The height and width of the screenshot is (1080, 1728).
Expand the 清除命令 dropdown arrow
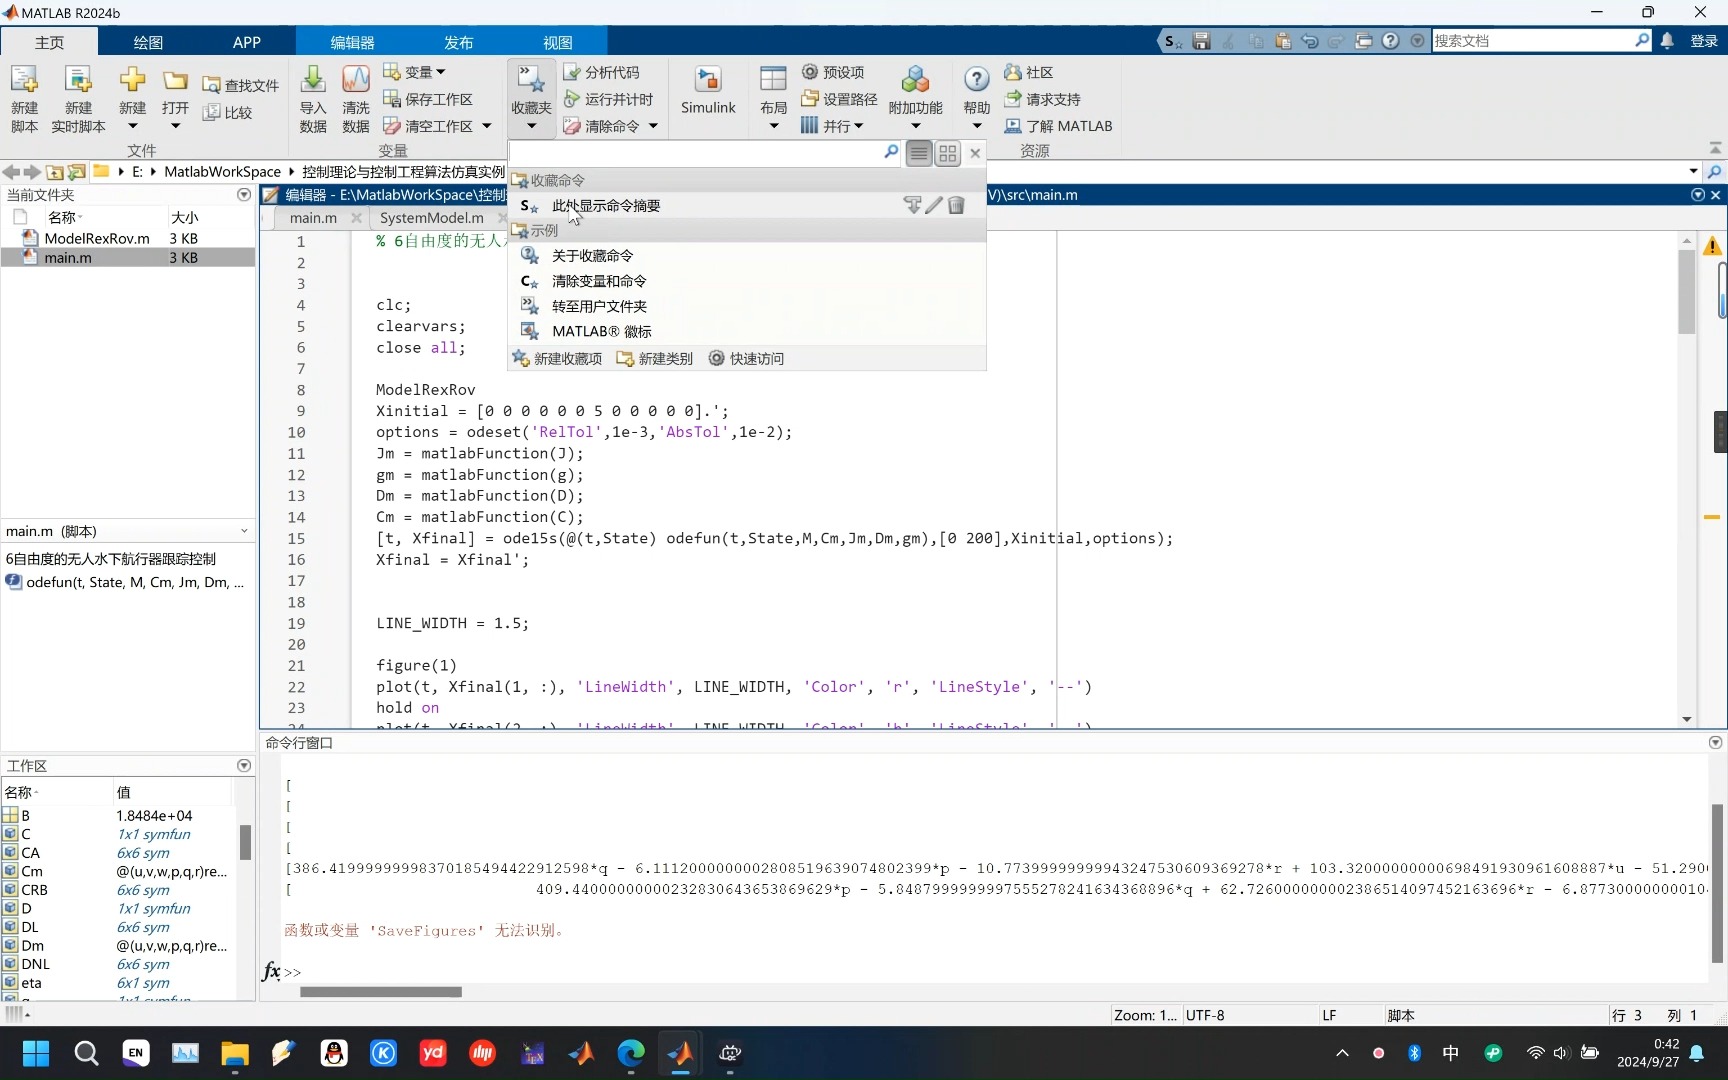(x=653, y=126)
